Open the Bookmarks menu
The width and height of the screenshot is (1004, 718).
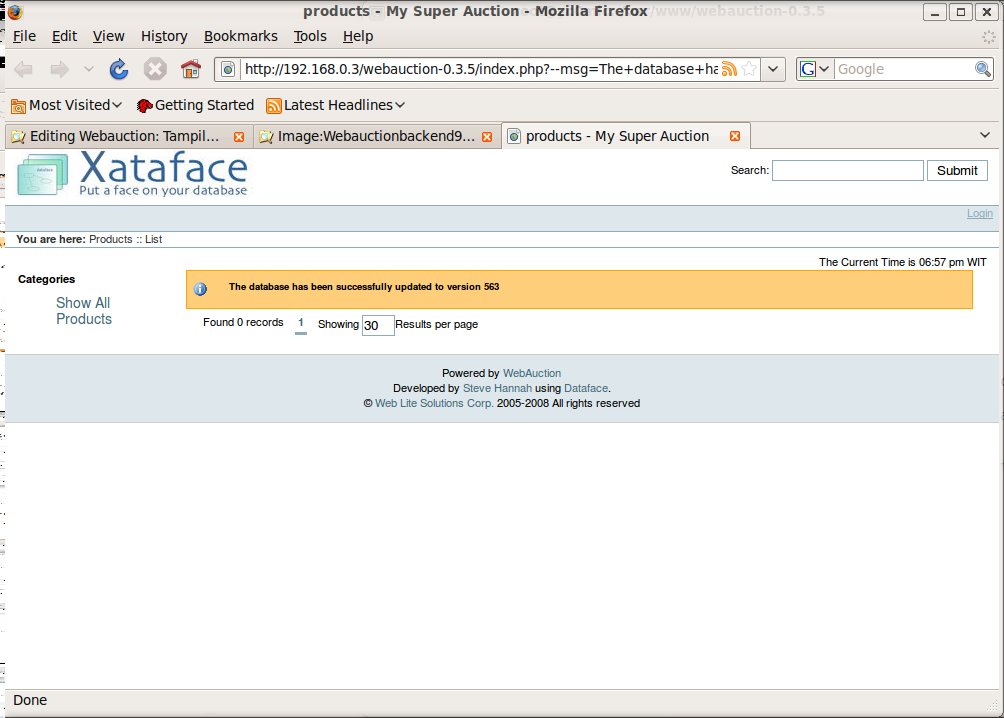point(240,36)
